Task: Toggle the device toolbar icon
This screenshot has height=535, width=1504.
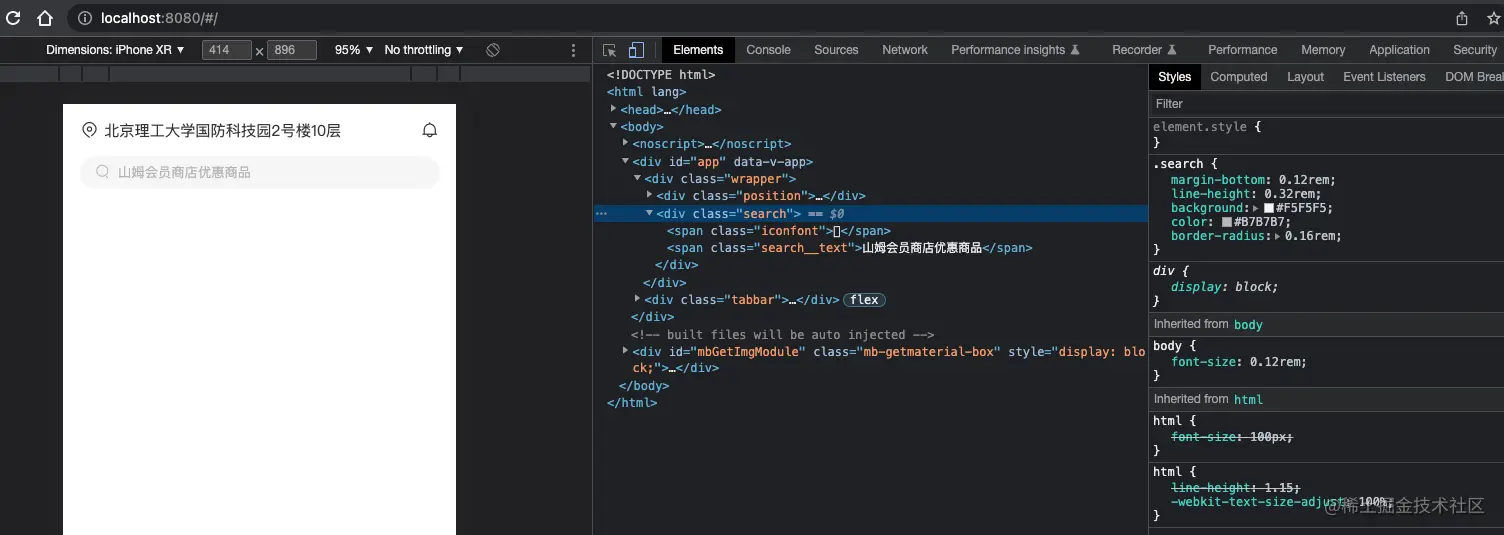Action: 636,50
